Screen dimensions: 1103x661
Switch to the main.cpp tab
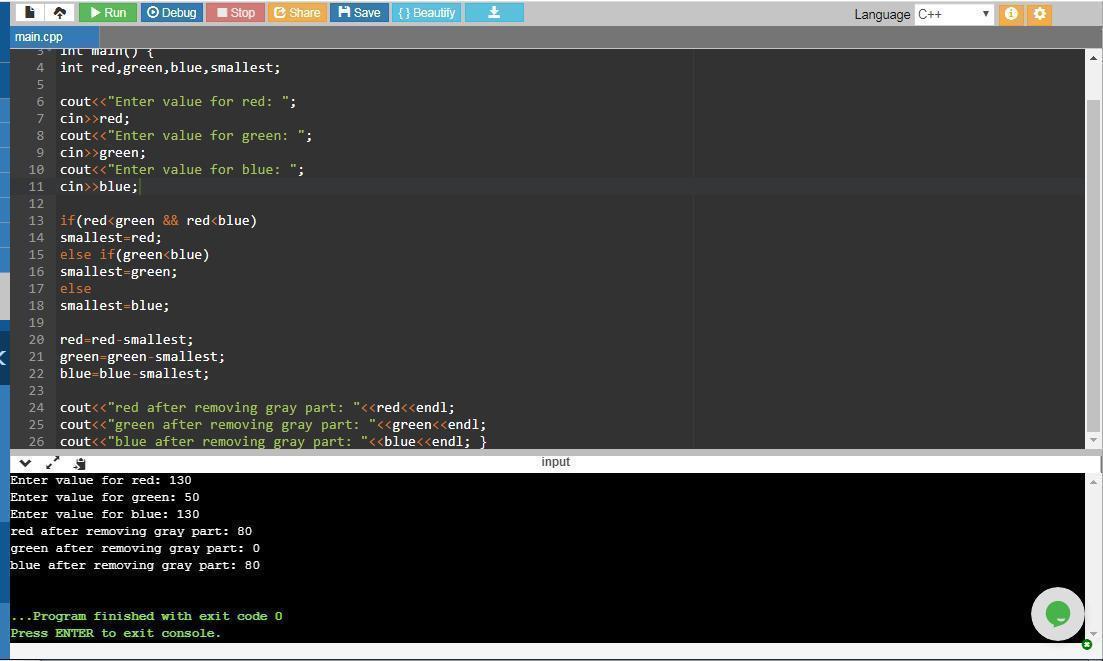(39, 37)
